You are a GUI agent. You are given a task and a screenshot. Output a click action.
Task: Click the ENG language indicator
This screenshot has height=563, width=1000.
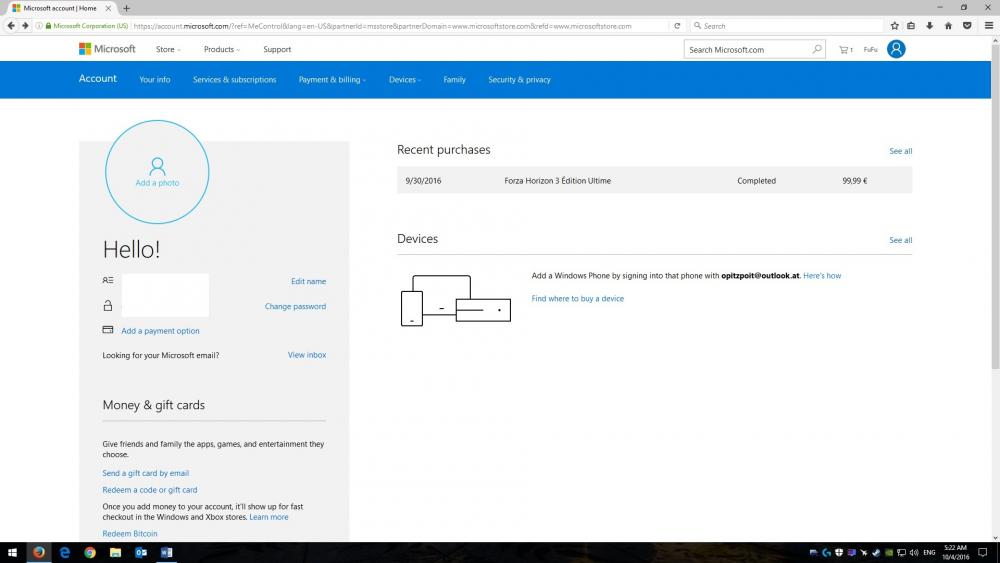click(x=929, y=553)
